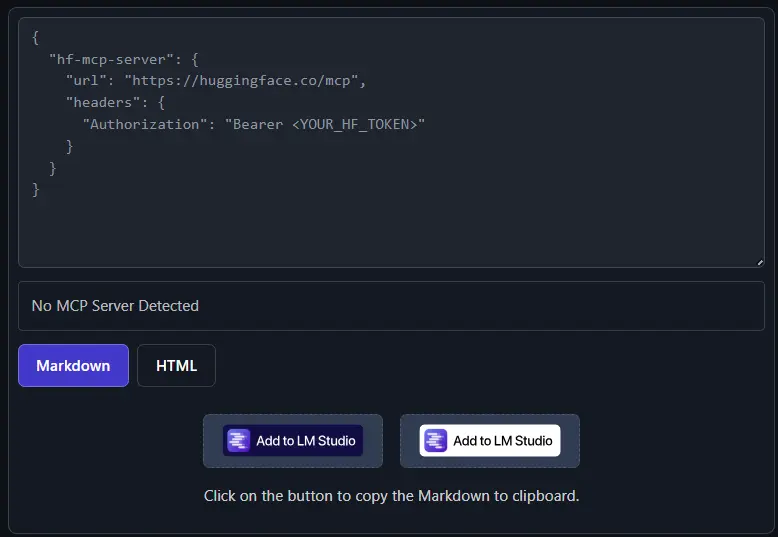
Task: Switch to the HTML tab
Action: (176, 365)
